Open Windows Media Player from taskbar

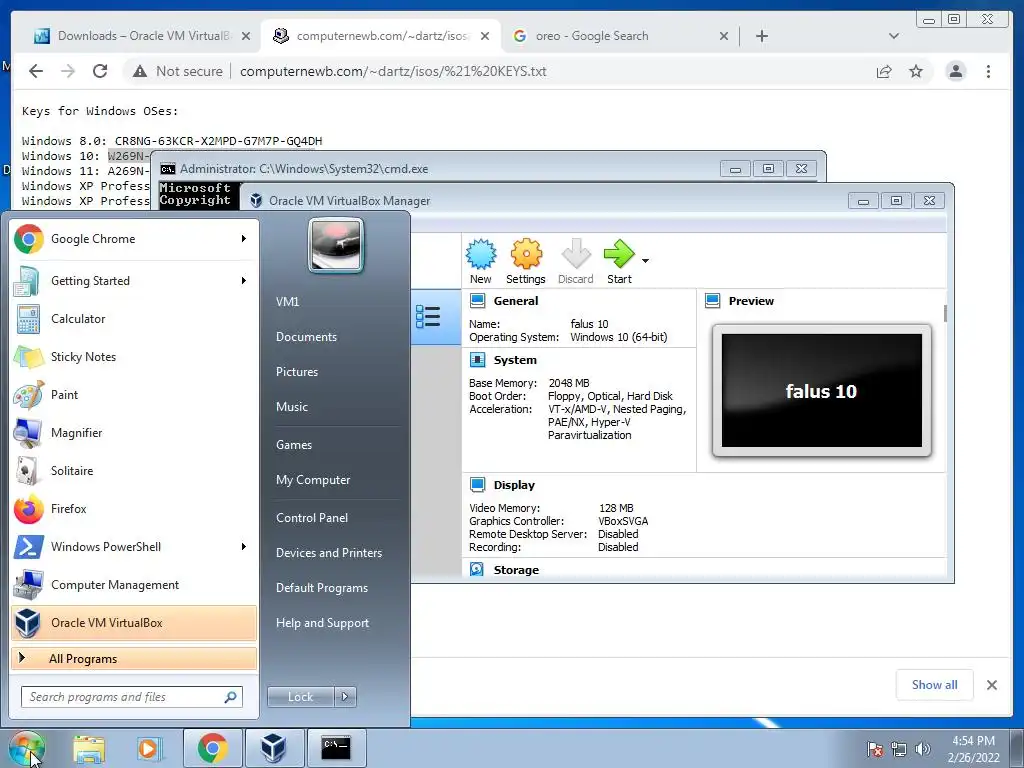pyautogui.click(x=149, y=748)
